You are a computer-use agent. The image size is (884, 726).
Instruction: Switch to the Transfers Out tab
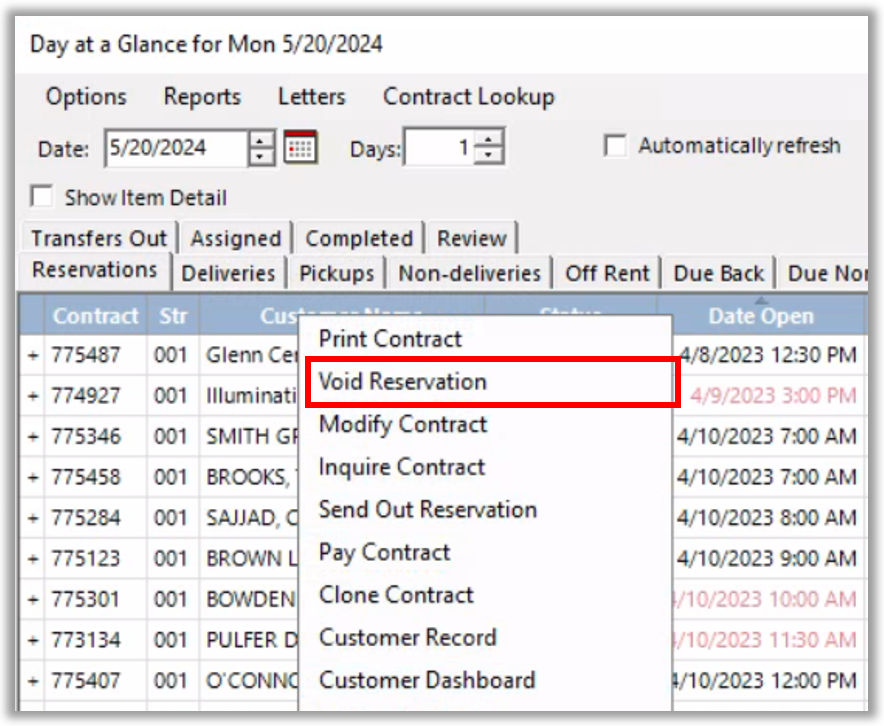coord(99,238)
